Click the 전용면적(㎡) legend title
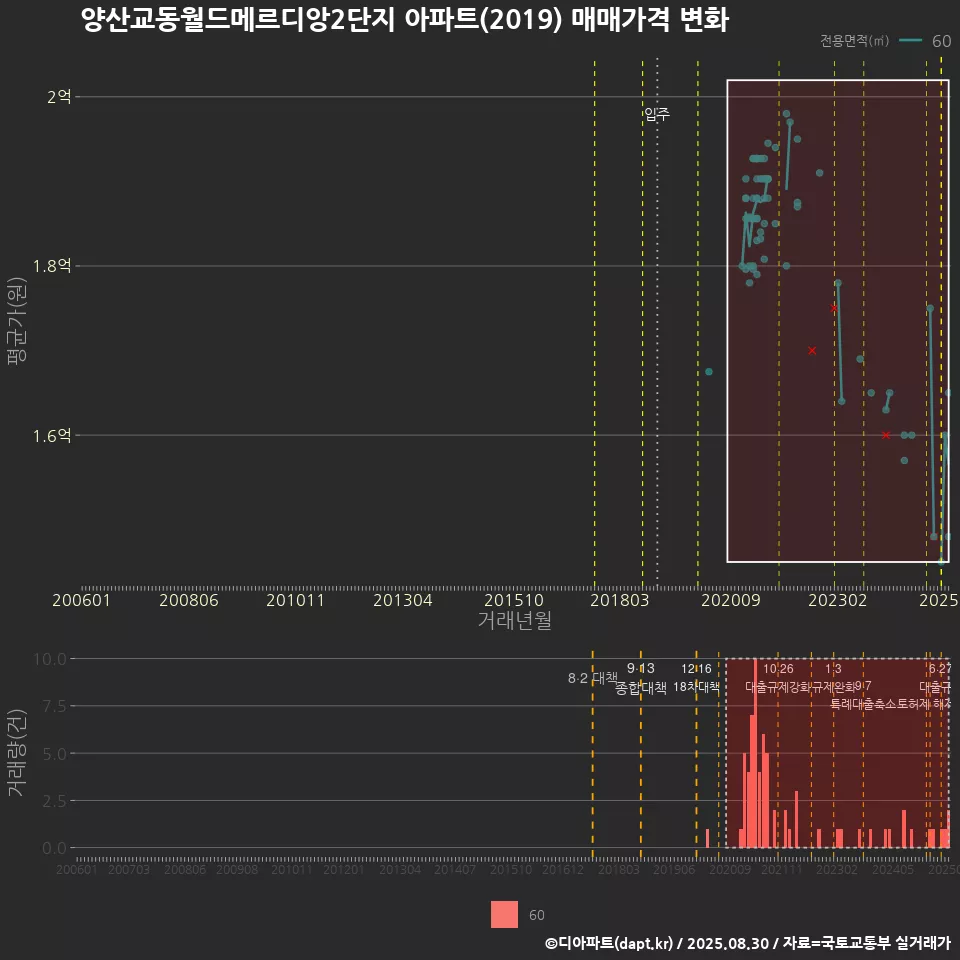Screen dimensions: 960x960 point(854,41)
